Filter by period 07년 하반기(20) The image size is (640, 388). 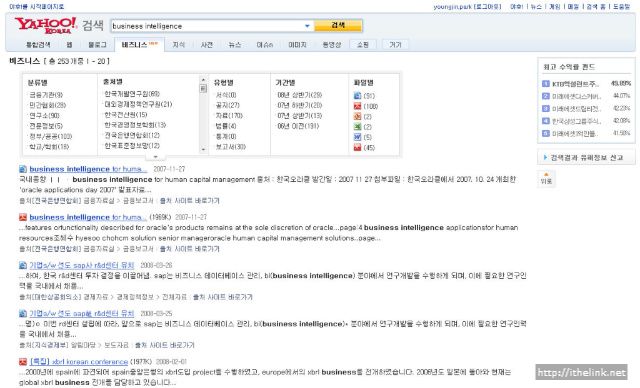click(300, 105)
